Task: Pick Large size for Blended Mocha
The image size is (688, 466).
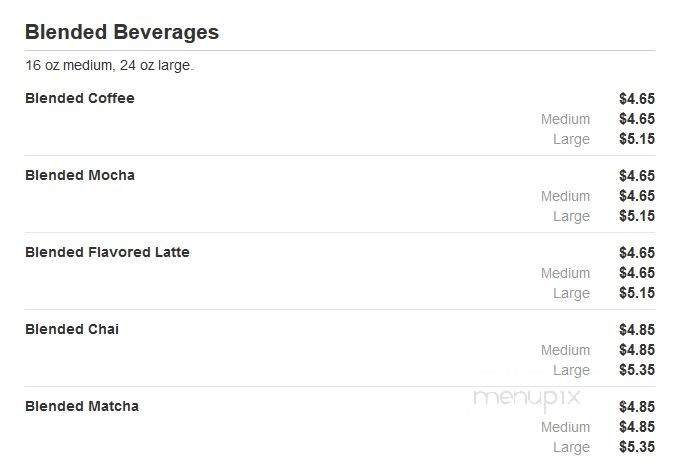Action: pos(571,216)
